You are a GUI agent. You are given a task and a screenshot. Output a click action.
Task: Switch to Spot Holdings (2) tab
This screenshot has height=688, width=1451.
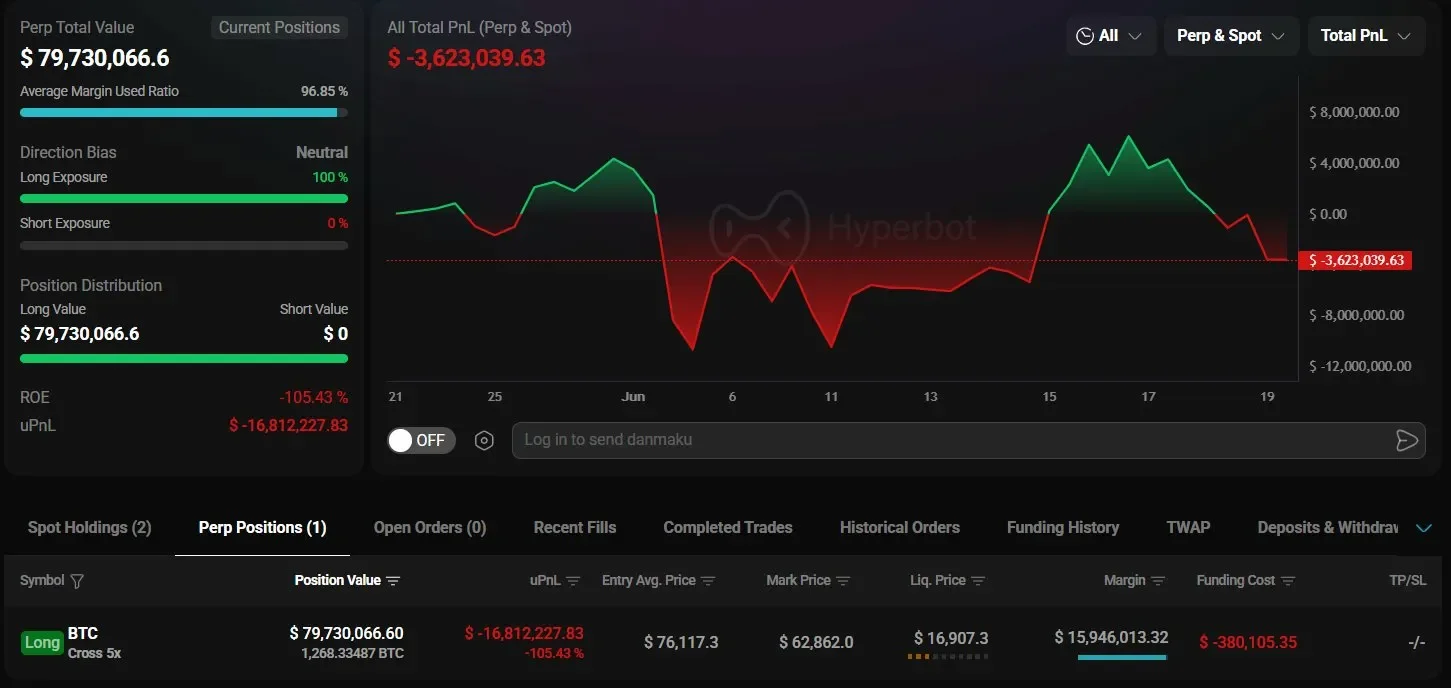[89, 527]
